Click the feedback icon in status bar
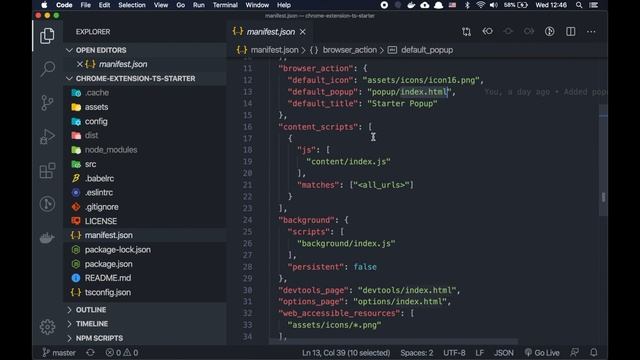This screenshot has width=640, height=360. pos(574,352)
